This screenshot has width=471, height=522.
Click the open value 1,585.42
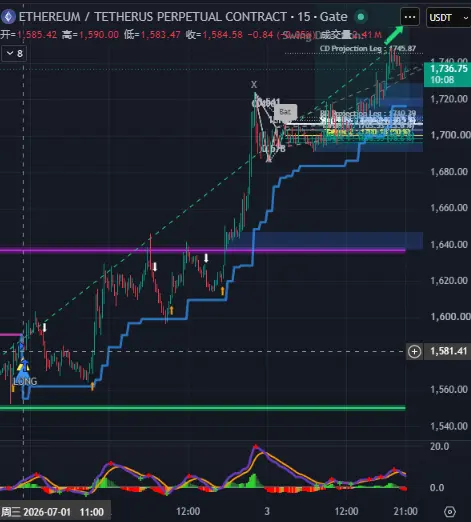(37, 34)
